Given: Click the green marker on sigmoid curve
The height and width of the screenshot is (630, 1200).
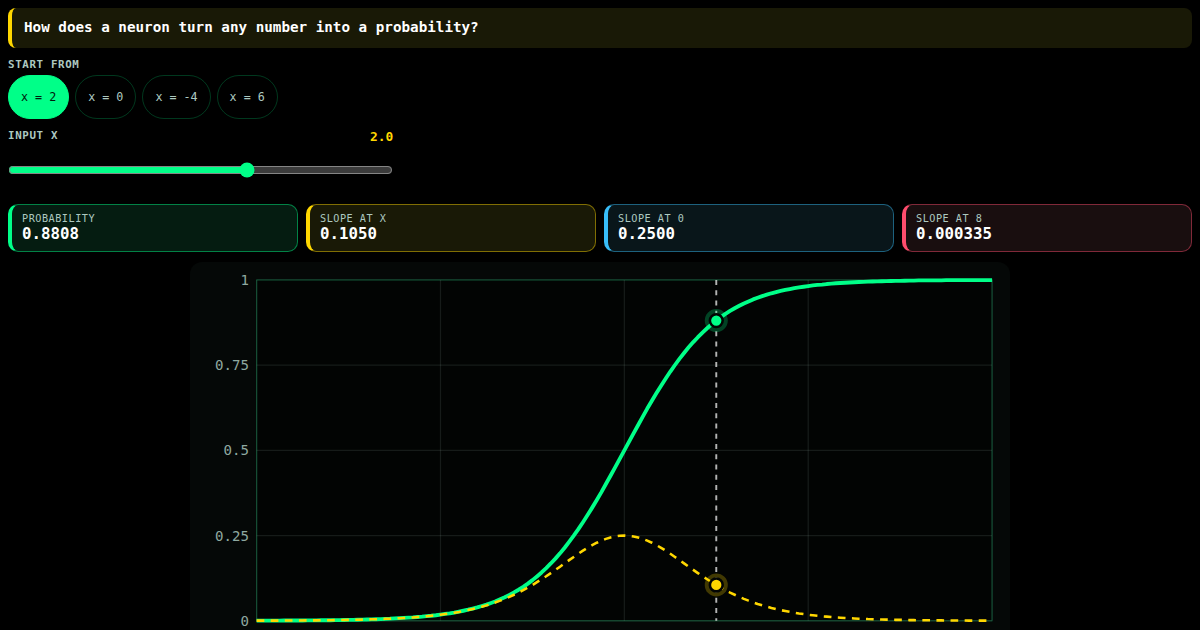Looking at the screenshot, I should (716, 320).
